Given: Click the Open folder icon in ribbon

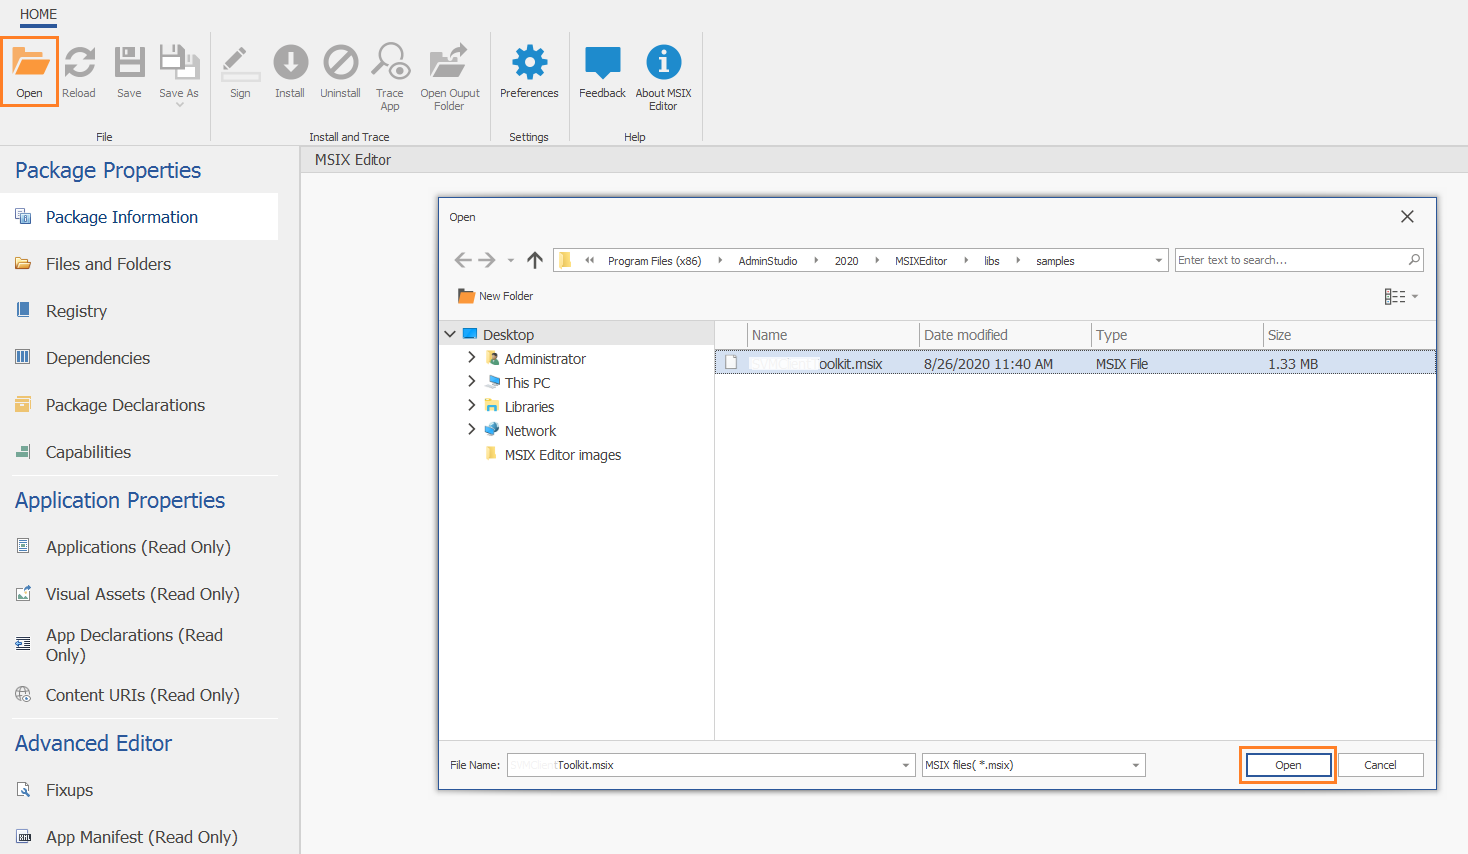Looking at the screenshot, I should 29,62.
